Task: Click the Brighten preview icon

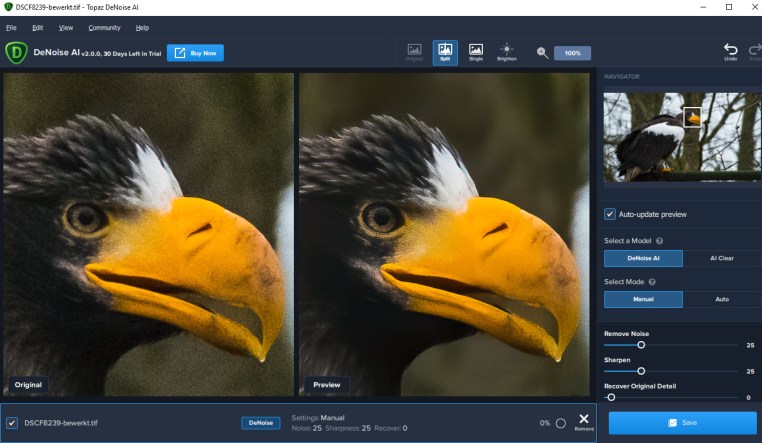Action: click(507, 52)
